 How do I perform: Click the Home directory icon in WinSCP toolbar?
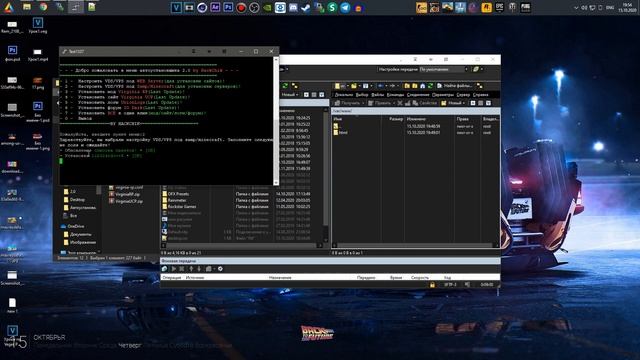click(422, 86)
